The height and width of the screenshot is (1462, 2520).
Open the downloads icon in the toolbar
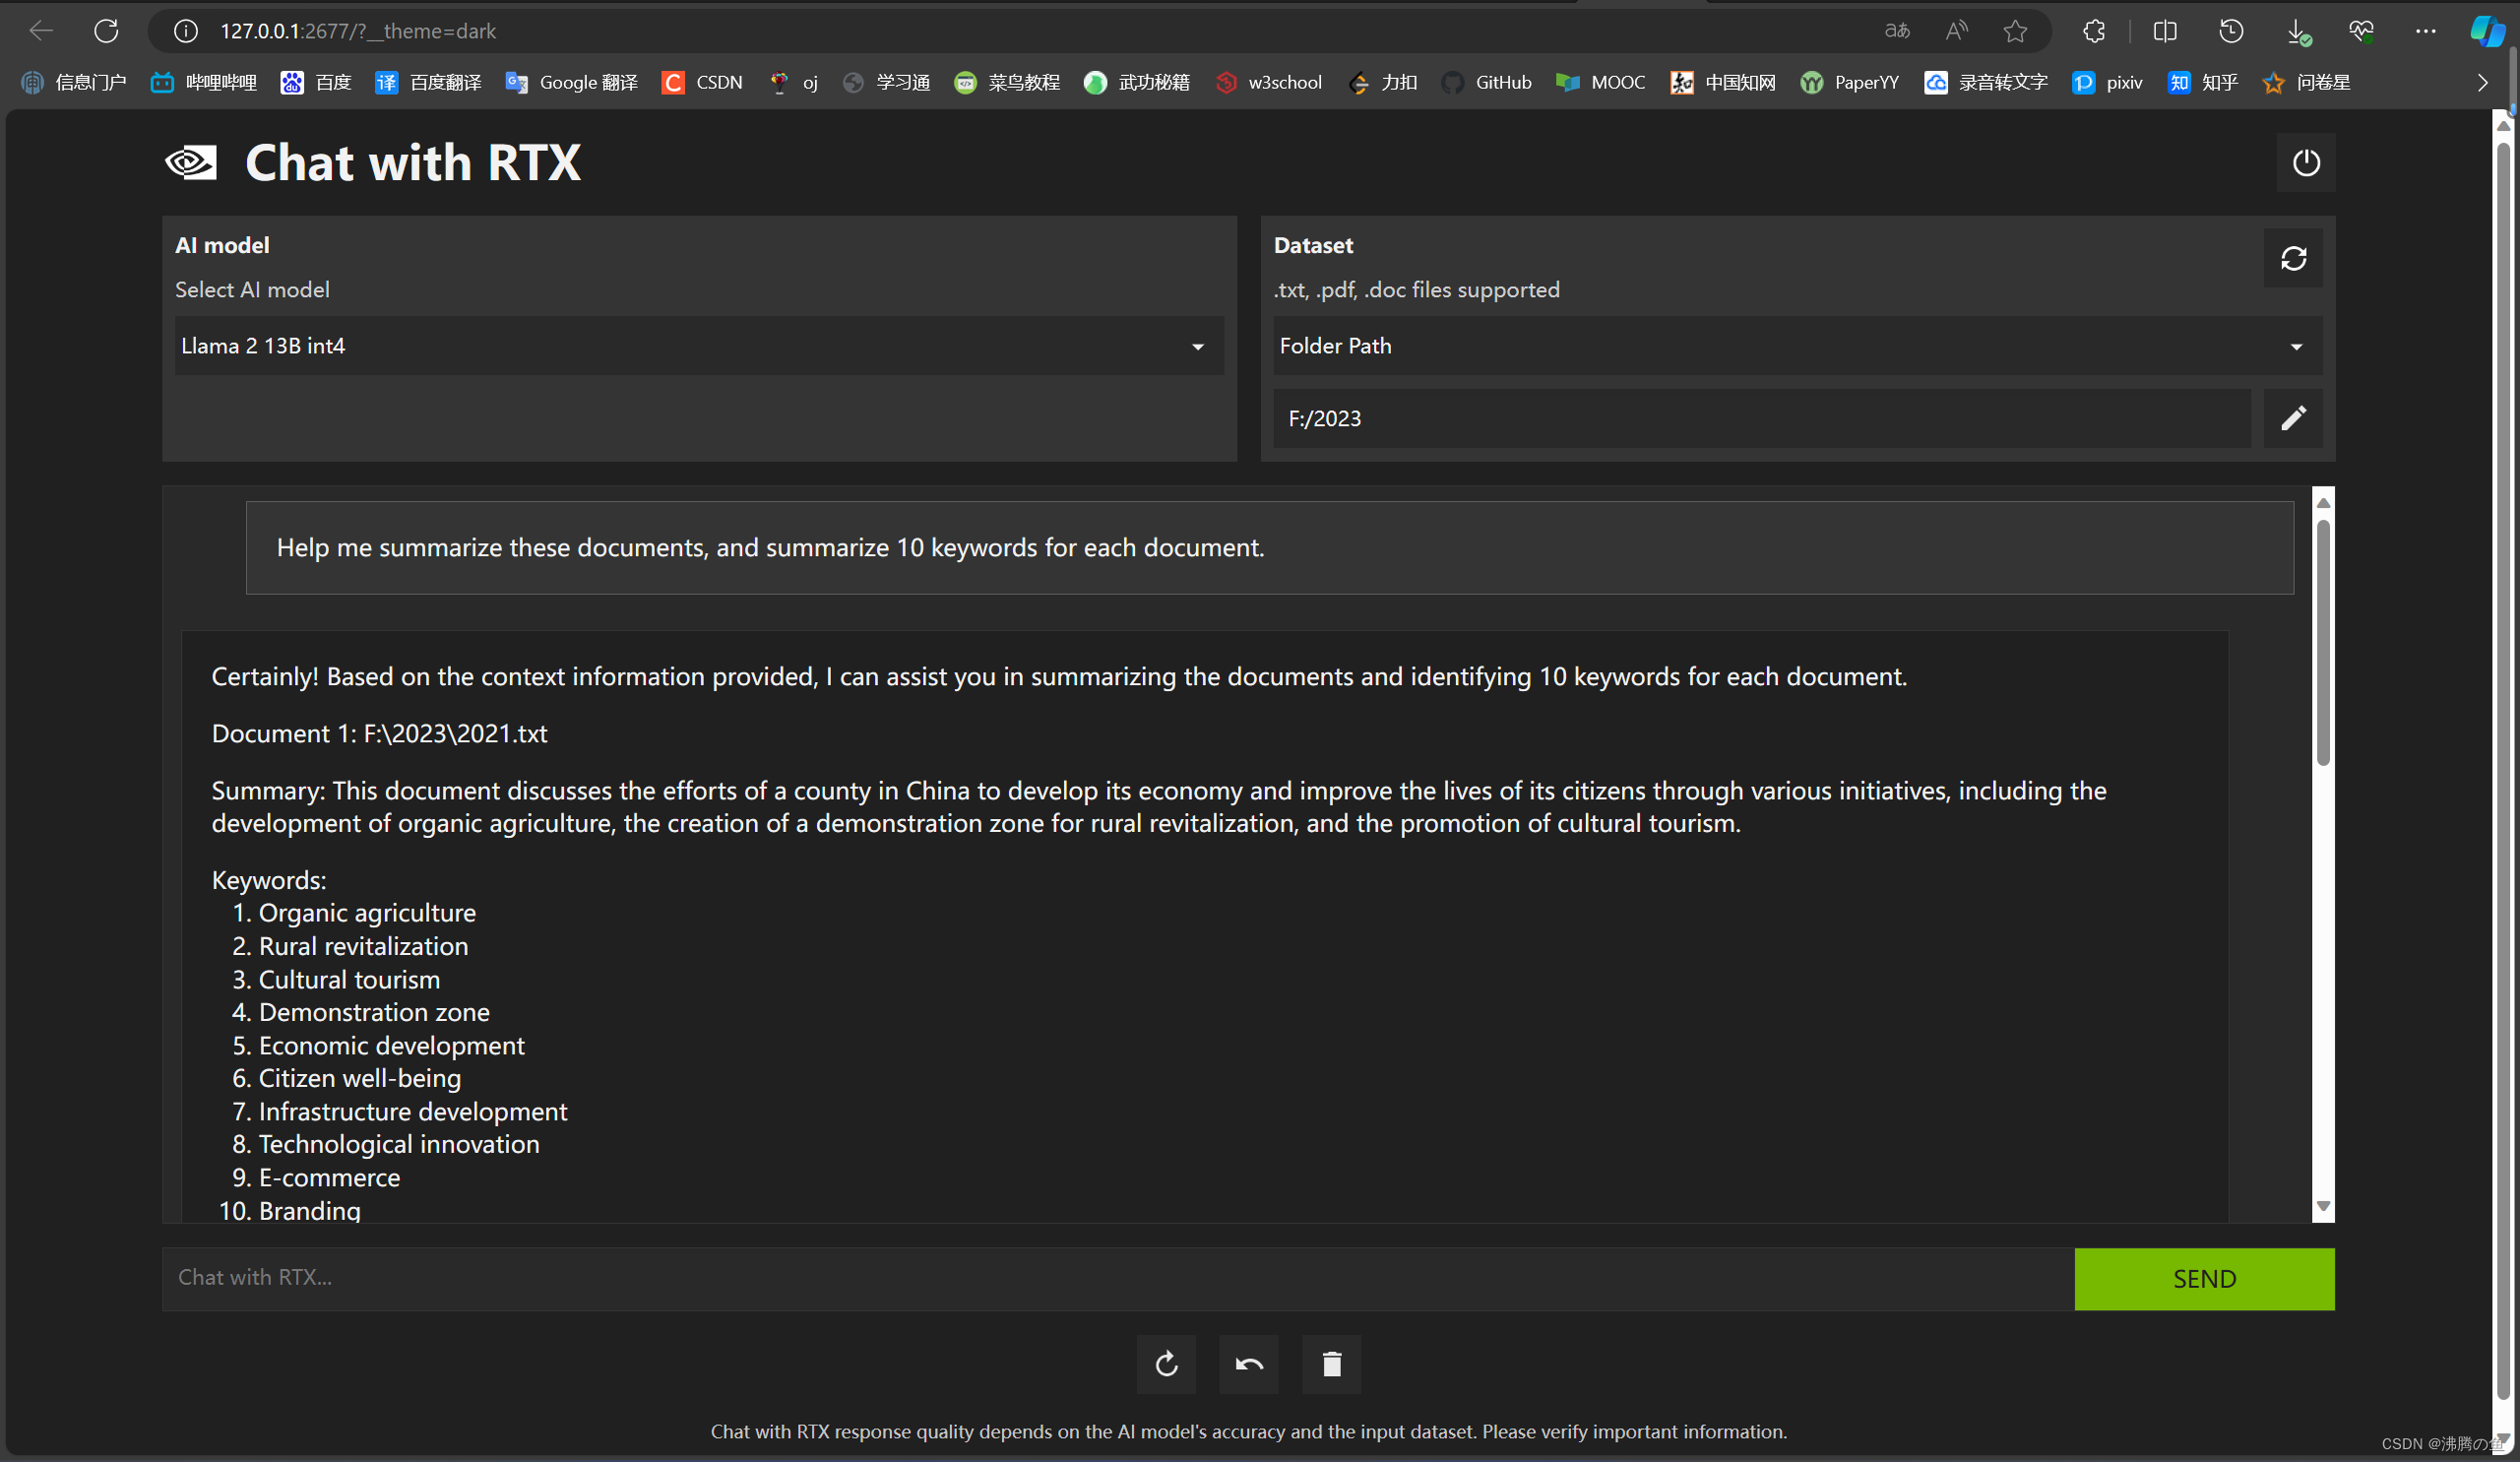(2297, 31)
